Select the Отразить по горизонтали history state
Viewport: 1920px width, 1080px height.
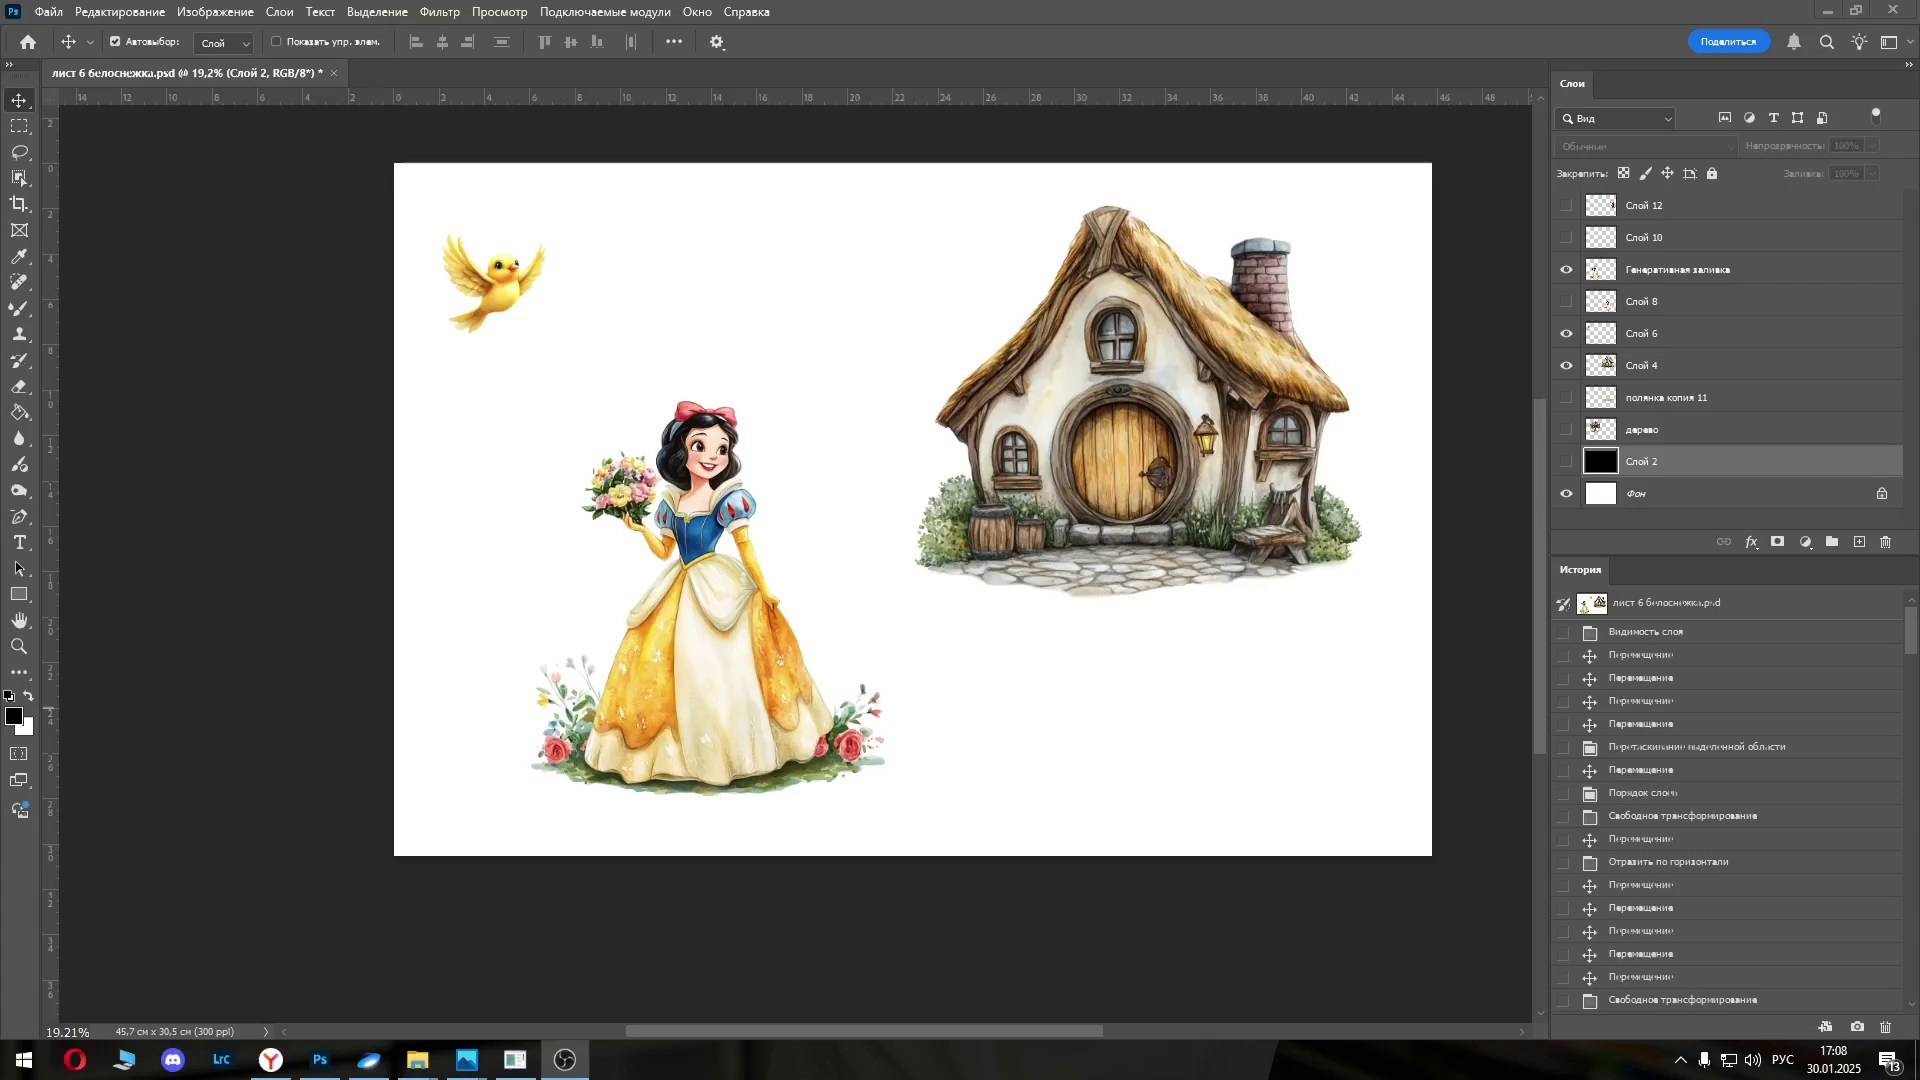pos(1668,862)
